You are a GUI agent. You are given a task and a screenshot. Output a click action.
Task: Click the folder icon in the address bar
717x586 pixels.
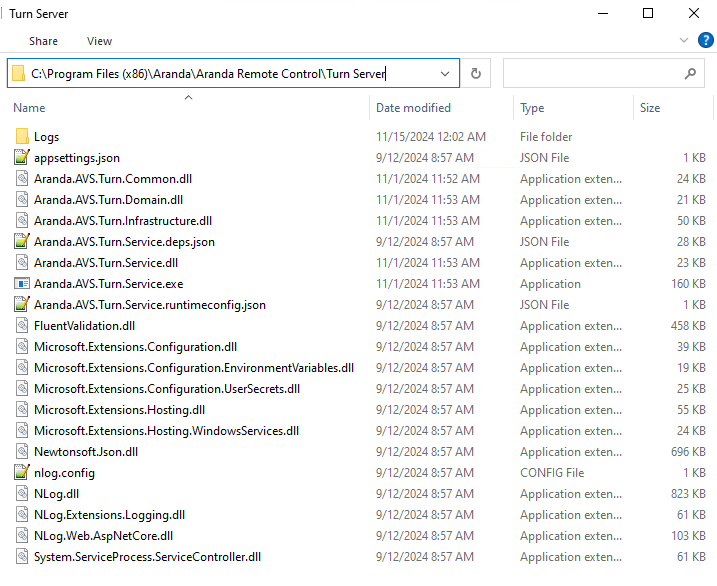point(18,73)
